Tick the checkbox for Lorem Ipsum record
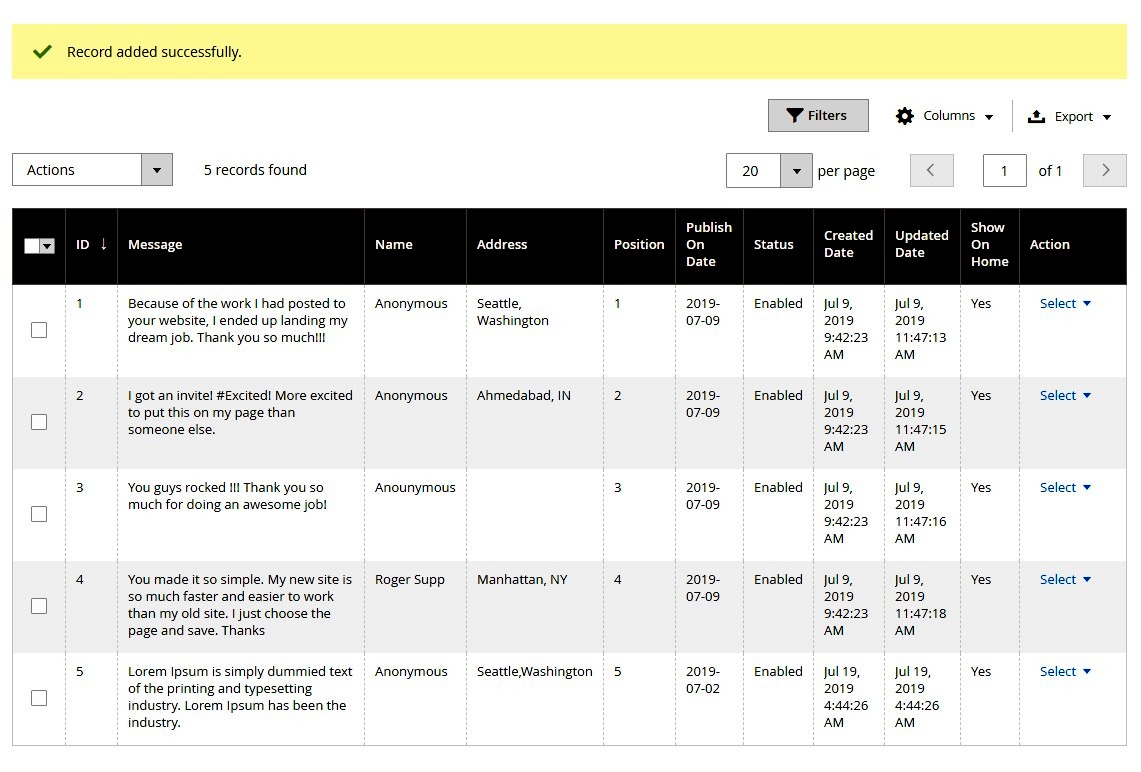Screen dimensions: 1141x772 click(x=39, y=698)
